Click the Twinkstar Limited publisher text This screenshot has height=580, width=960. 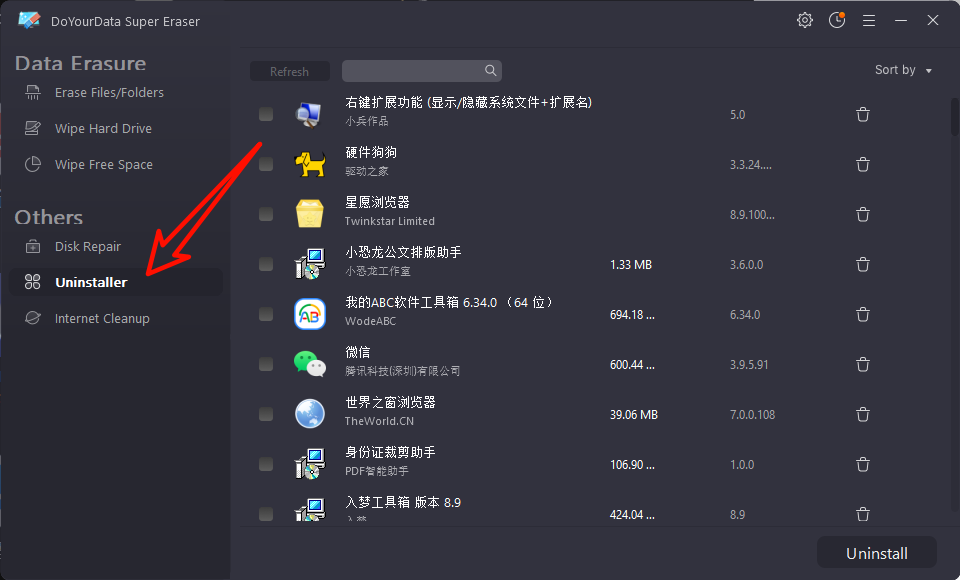389,221
